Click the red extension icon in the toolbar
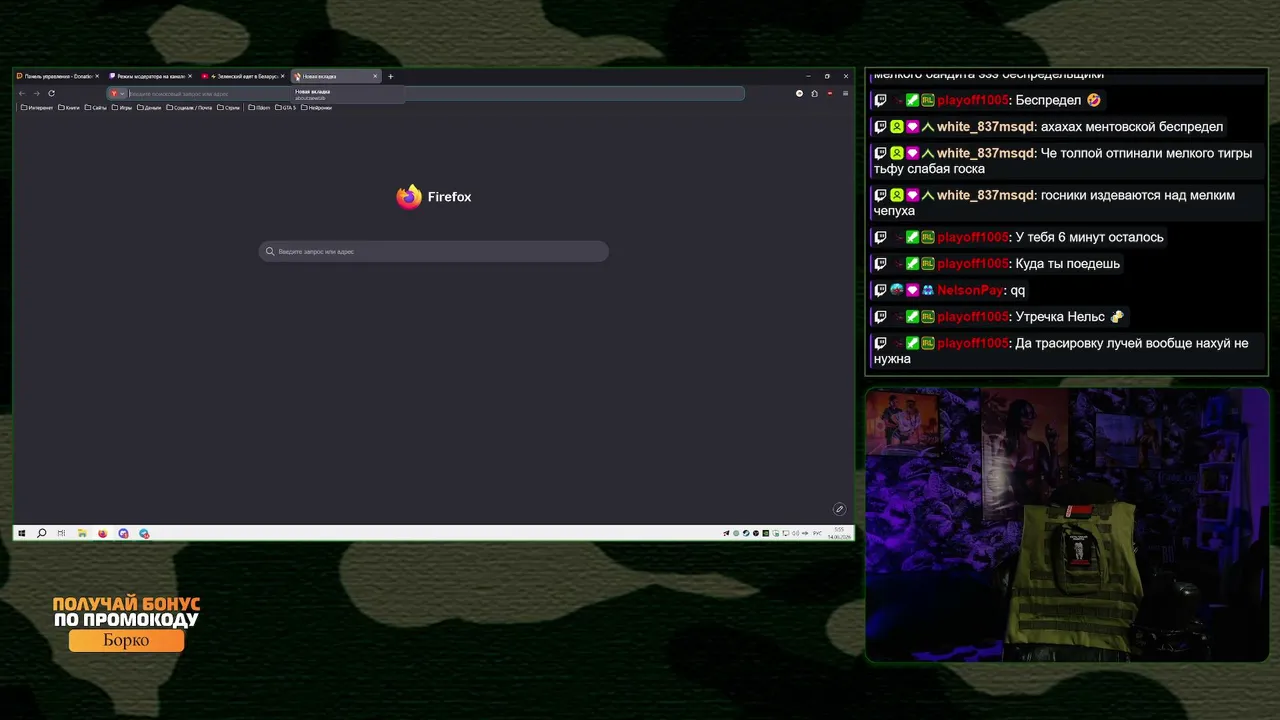 (x=829, y=93)
